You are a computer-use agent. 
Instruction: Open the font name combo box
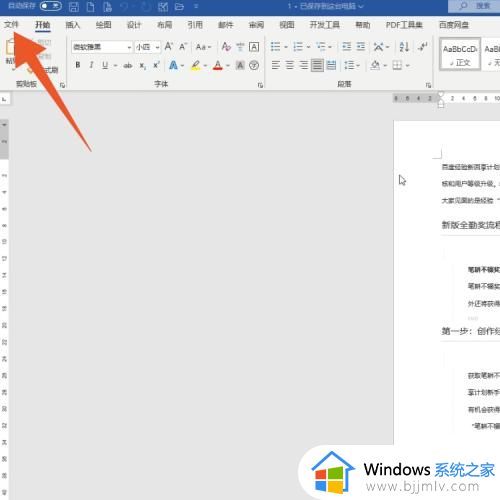[x=102, y=47]
